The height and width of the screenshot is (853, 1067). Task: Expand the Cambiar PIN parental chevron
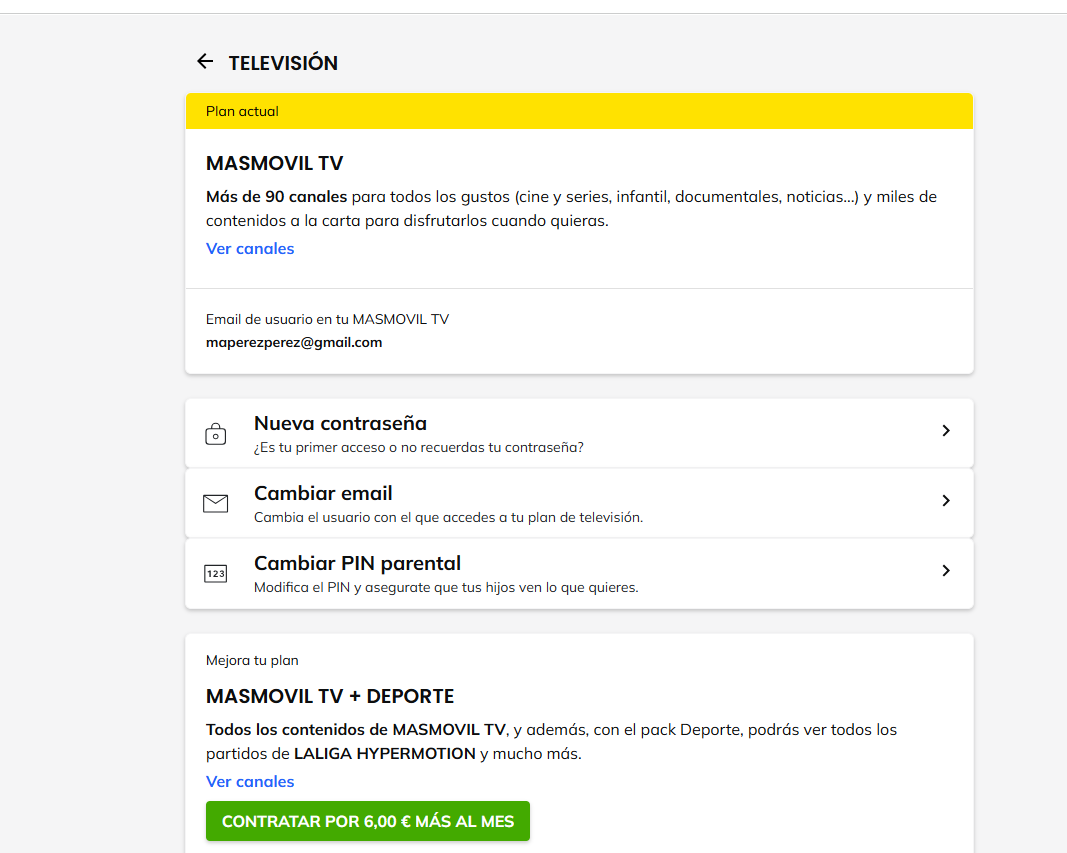click(x=946, y=571)
